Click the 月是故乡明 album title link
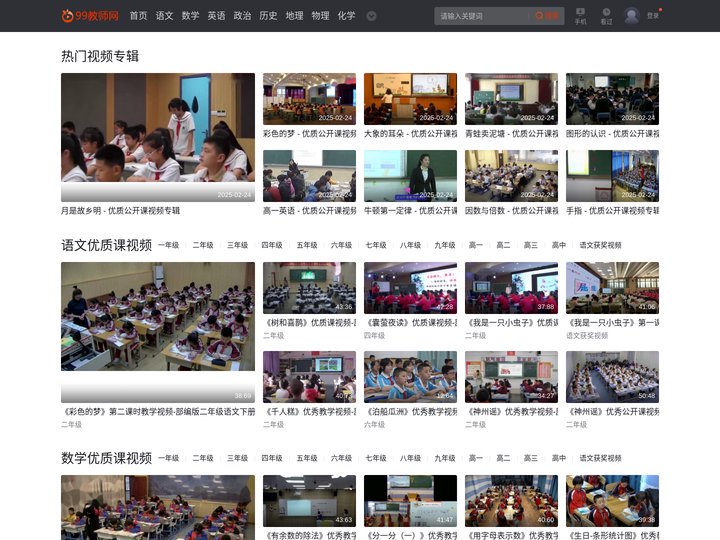This screenshot has width=720, height=540. click(120, 211)
